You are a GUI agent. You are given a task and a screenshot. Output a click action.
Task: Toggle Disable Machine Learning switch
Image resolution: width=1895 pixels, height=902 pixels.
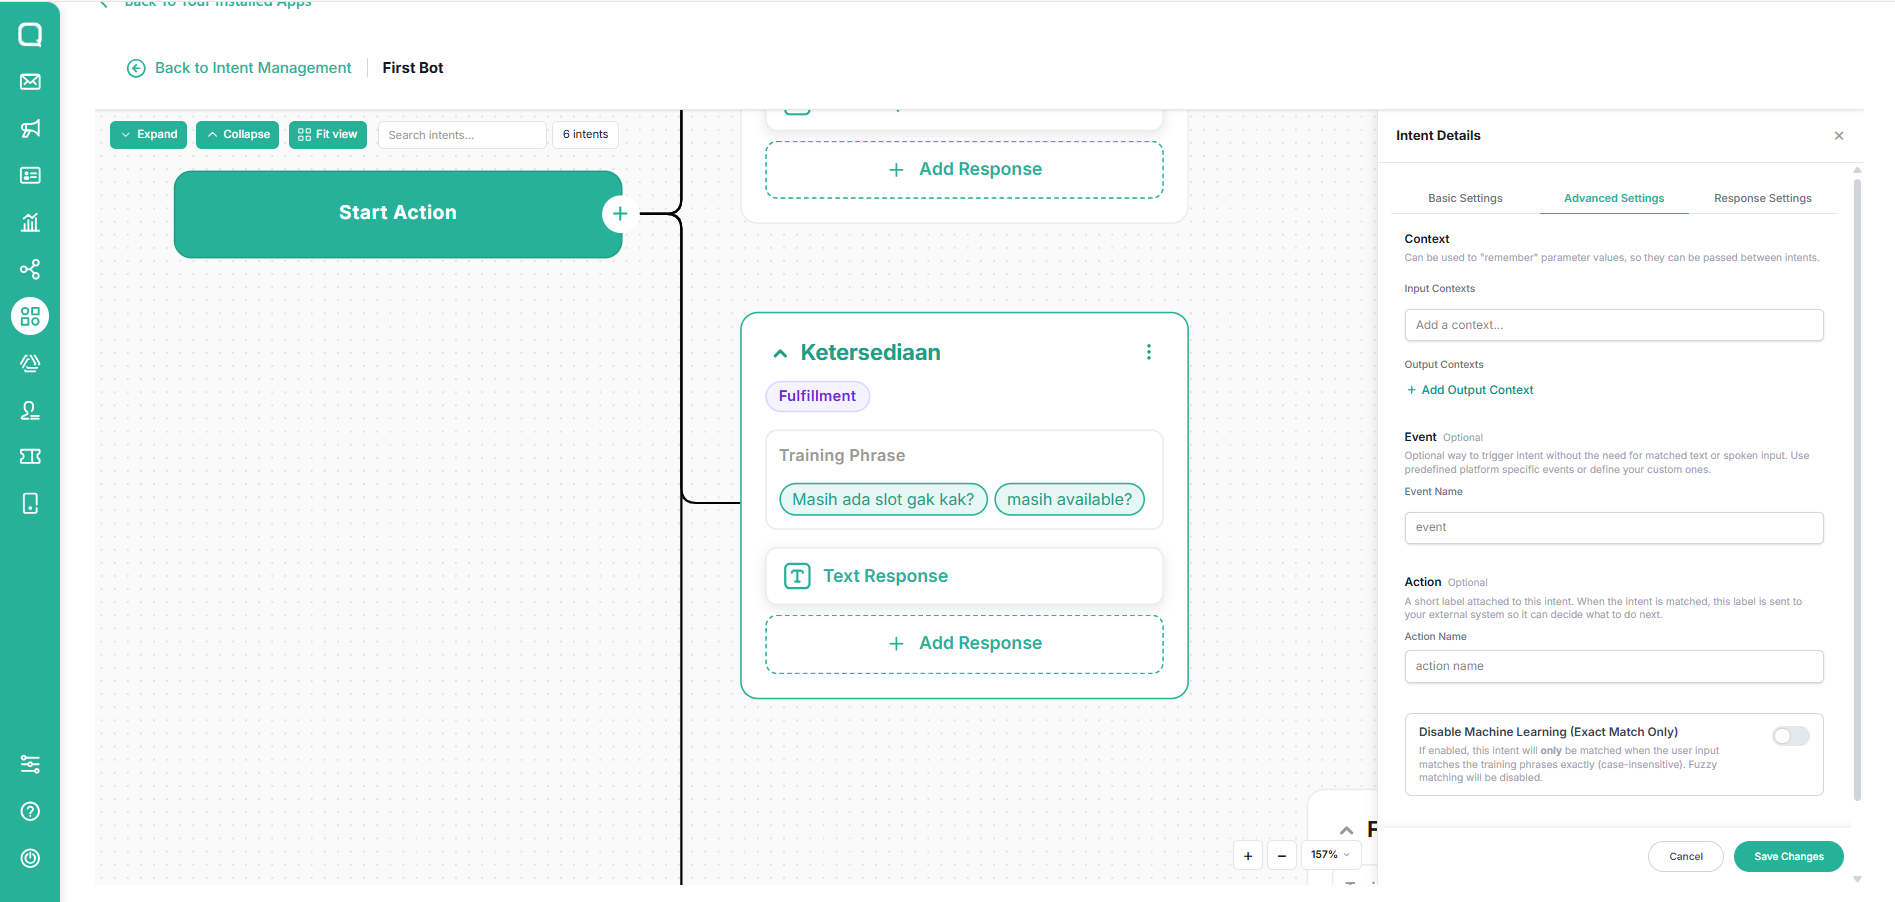pos(1791,736)
